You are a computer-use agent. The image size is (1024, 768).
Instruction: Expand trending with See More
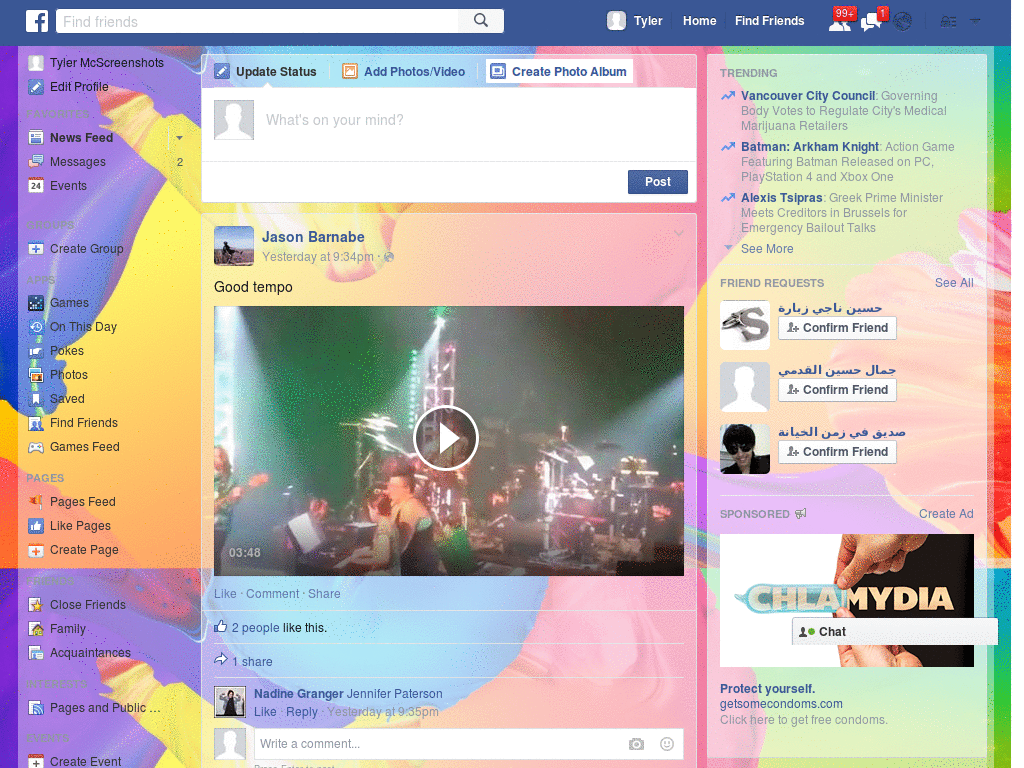(x=767, y=249)
